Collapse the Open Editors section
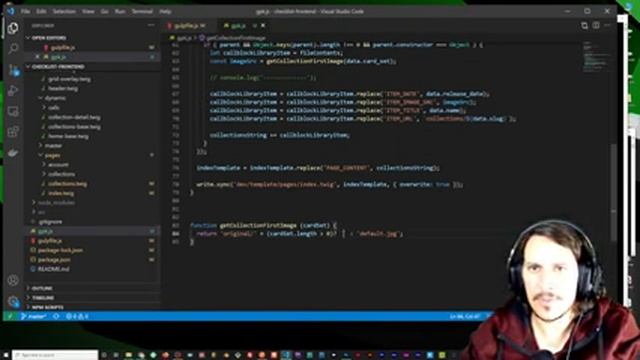Screen dimensions: 640x360 point(49,38)
